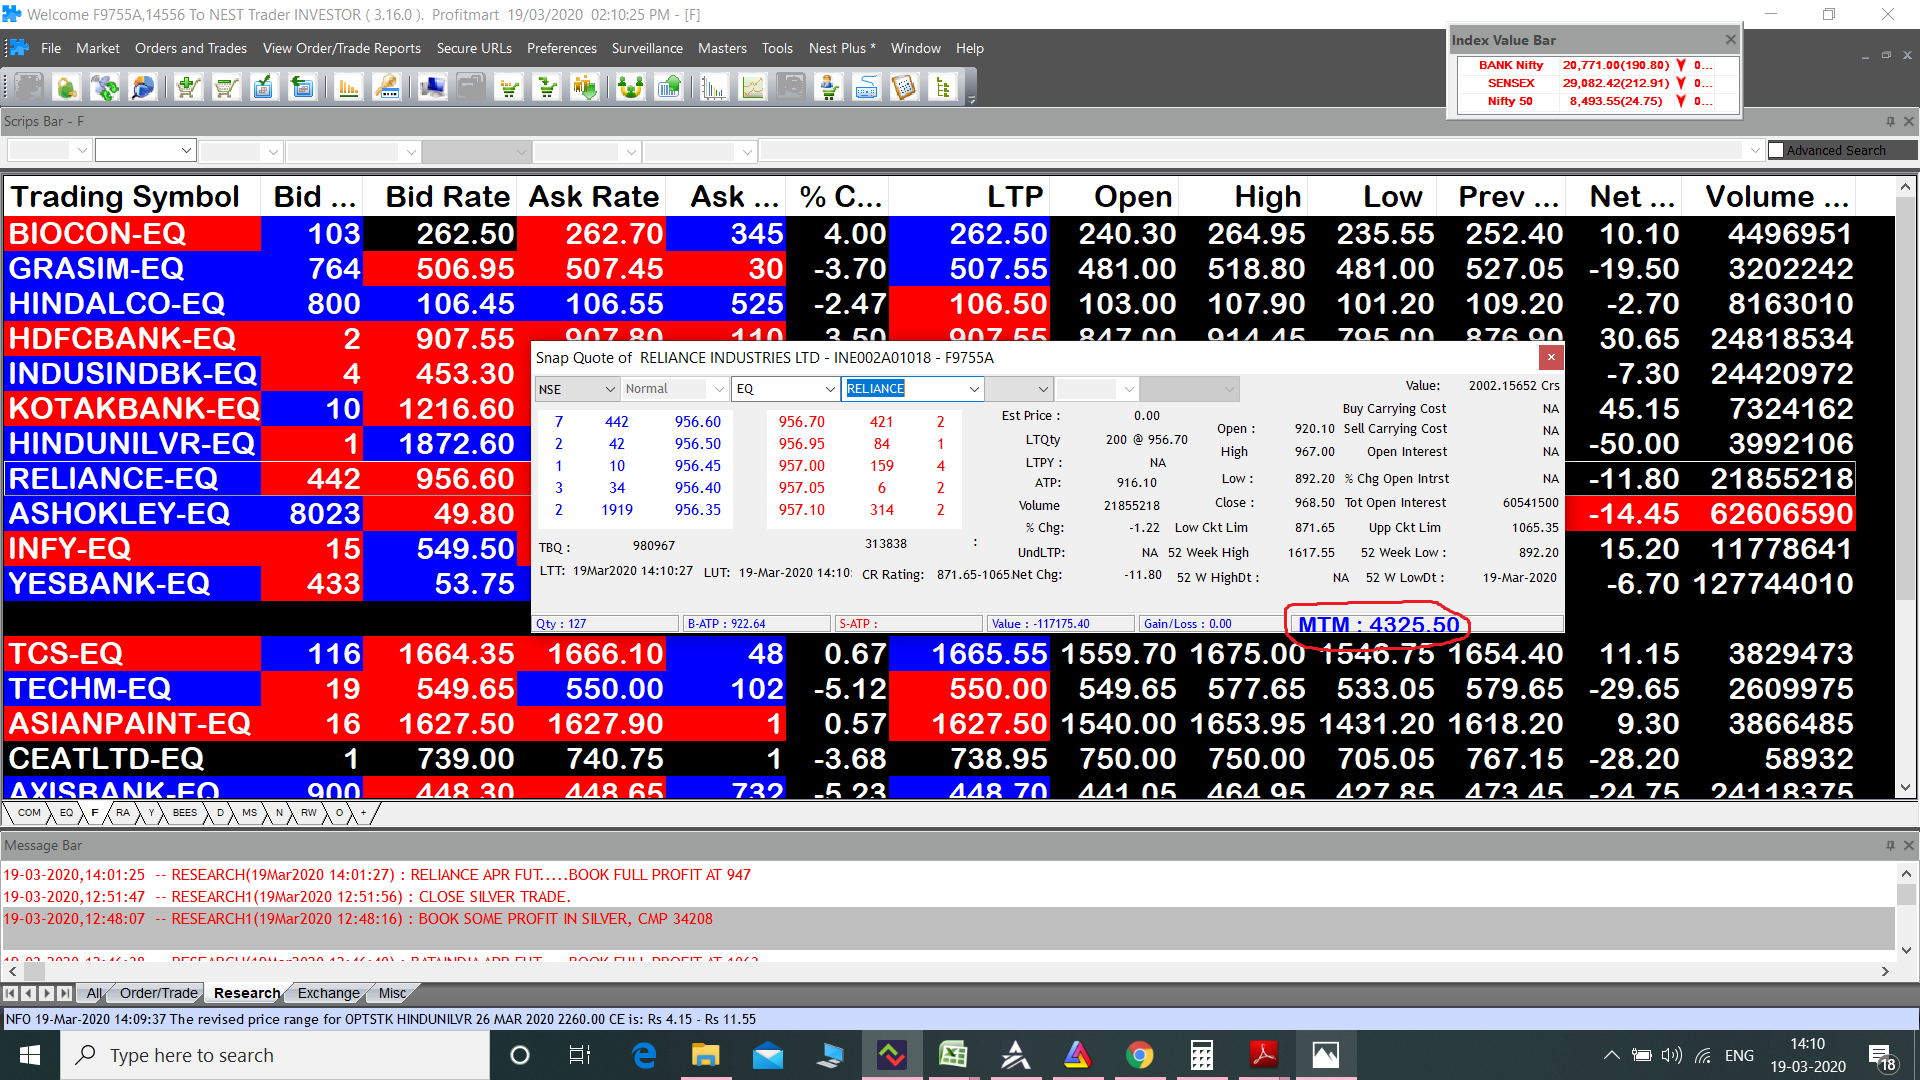Select the TCS-EQ row in market watch
Screen dimensions: 1920x1080
click(930, 654)
